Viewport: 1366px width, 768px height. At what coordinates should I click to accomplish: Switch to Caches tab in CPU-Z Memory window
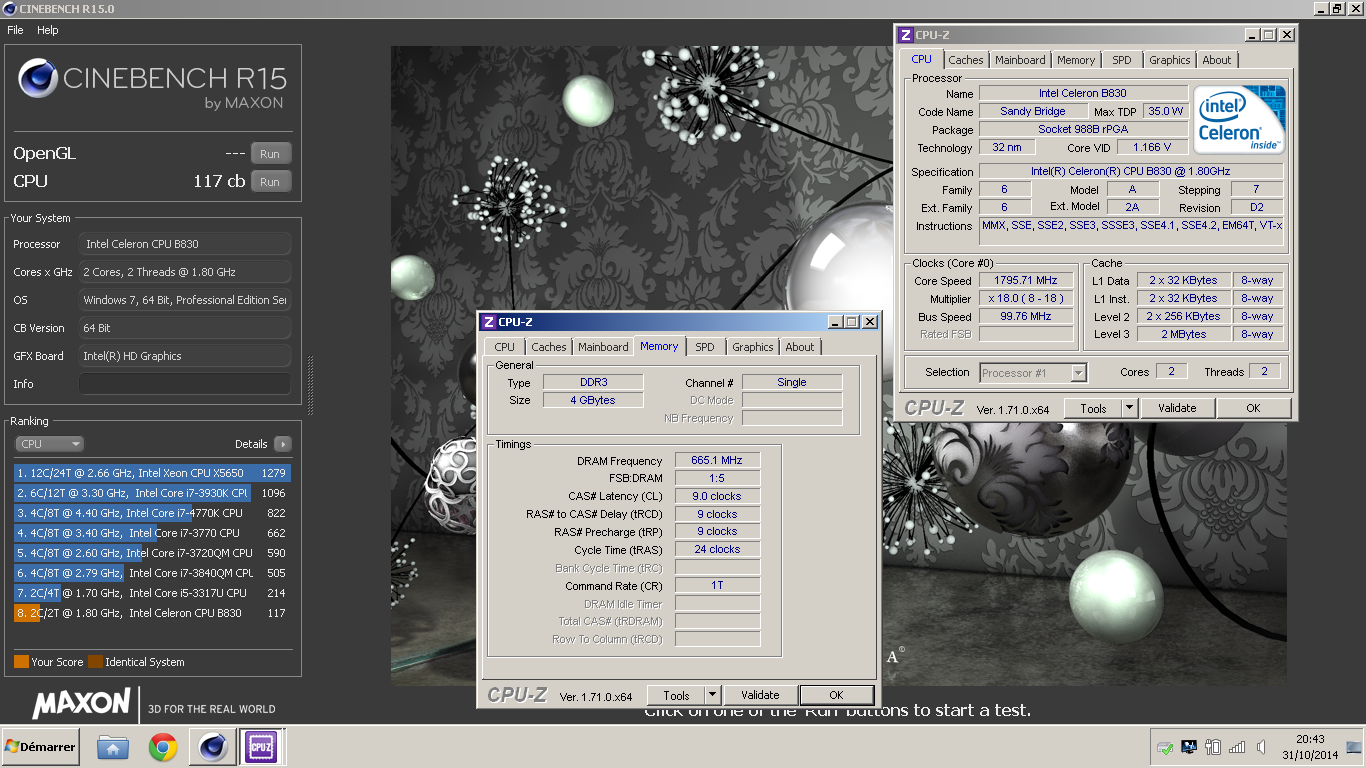[x=549, y=347]
